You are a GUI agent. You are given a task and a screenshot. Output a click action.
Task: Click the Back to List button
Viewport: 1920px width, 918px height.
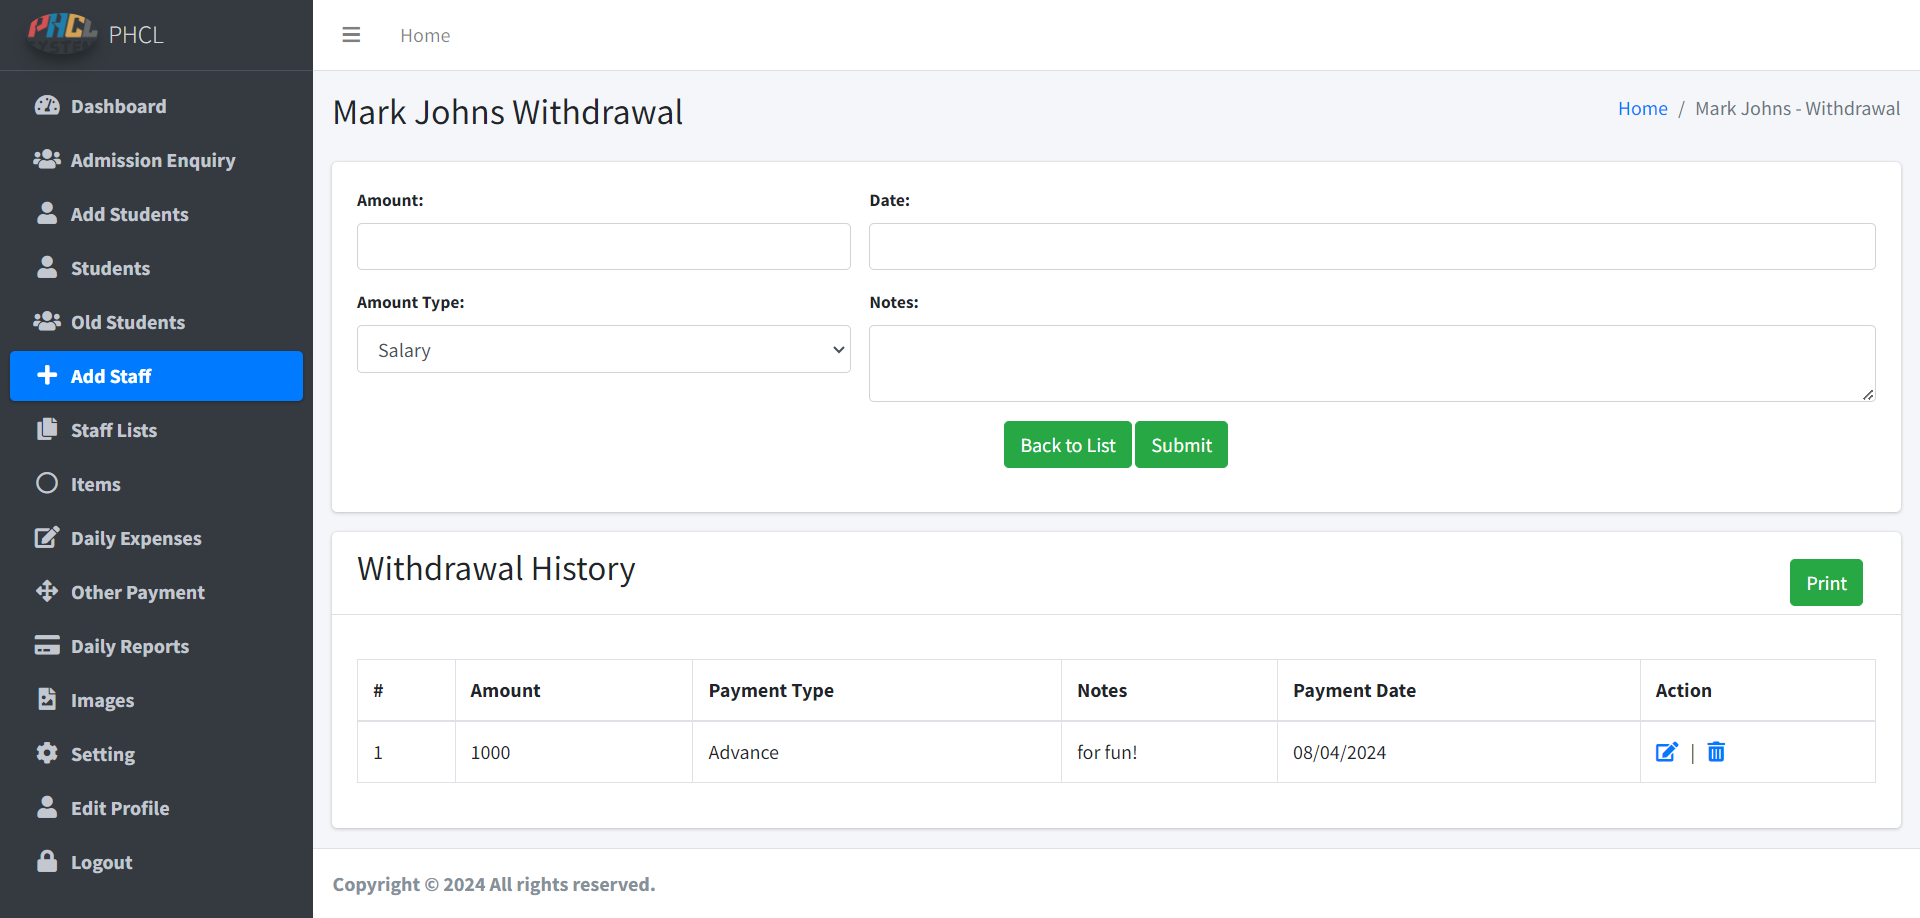click(1067, 445)
